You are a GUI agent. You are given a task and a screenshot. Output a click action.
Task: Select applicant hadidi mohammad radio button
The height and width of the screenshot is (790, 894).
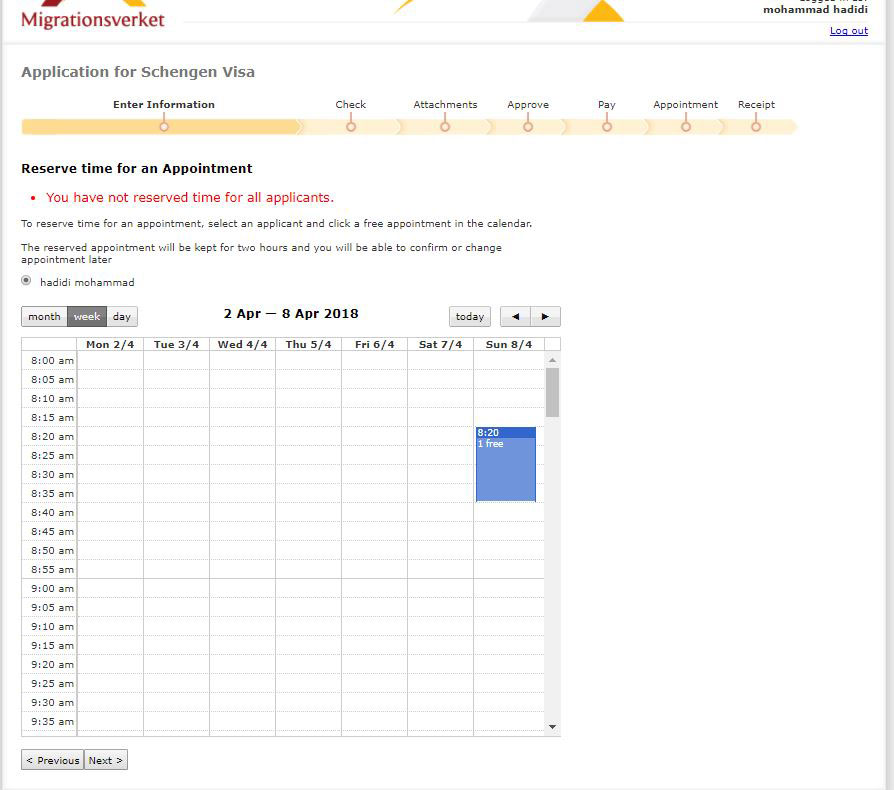(27, 281)
